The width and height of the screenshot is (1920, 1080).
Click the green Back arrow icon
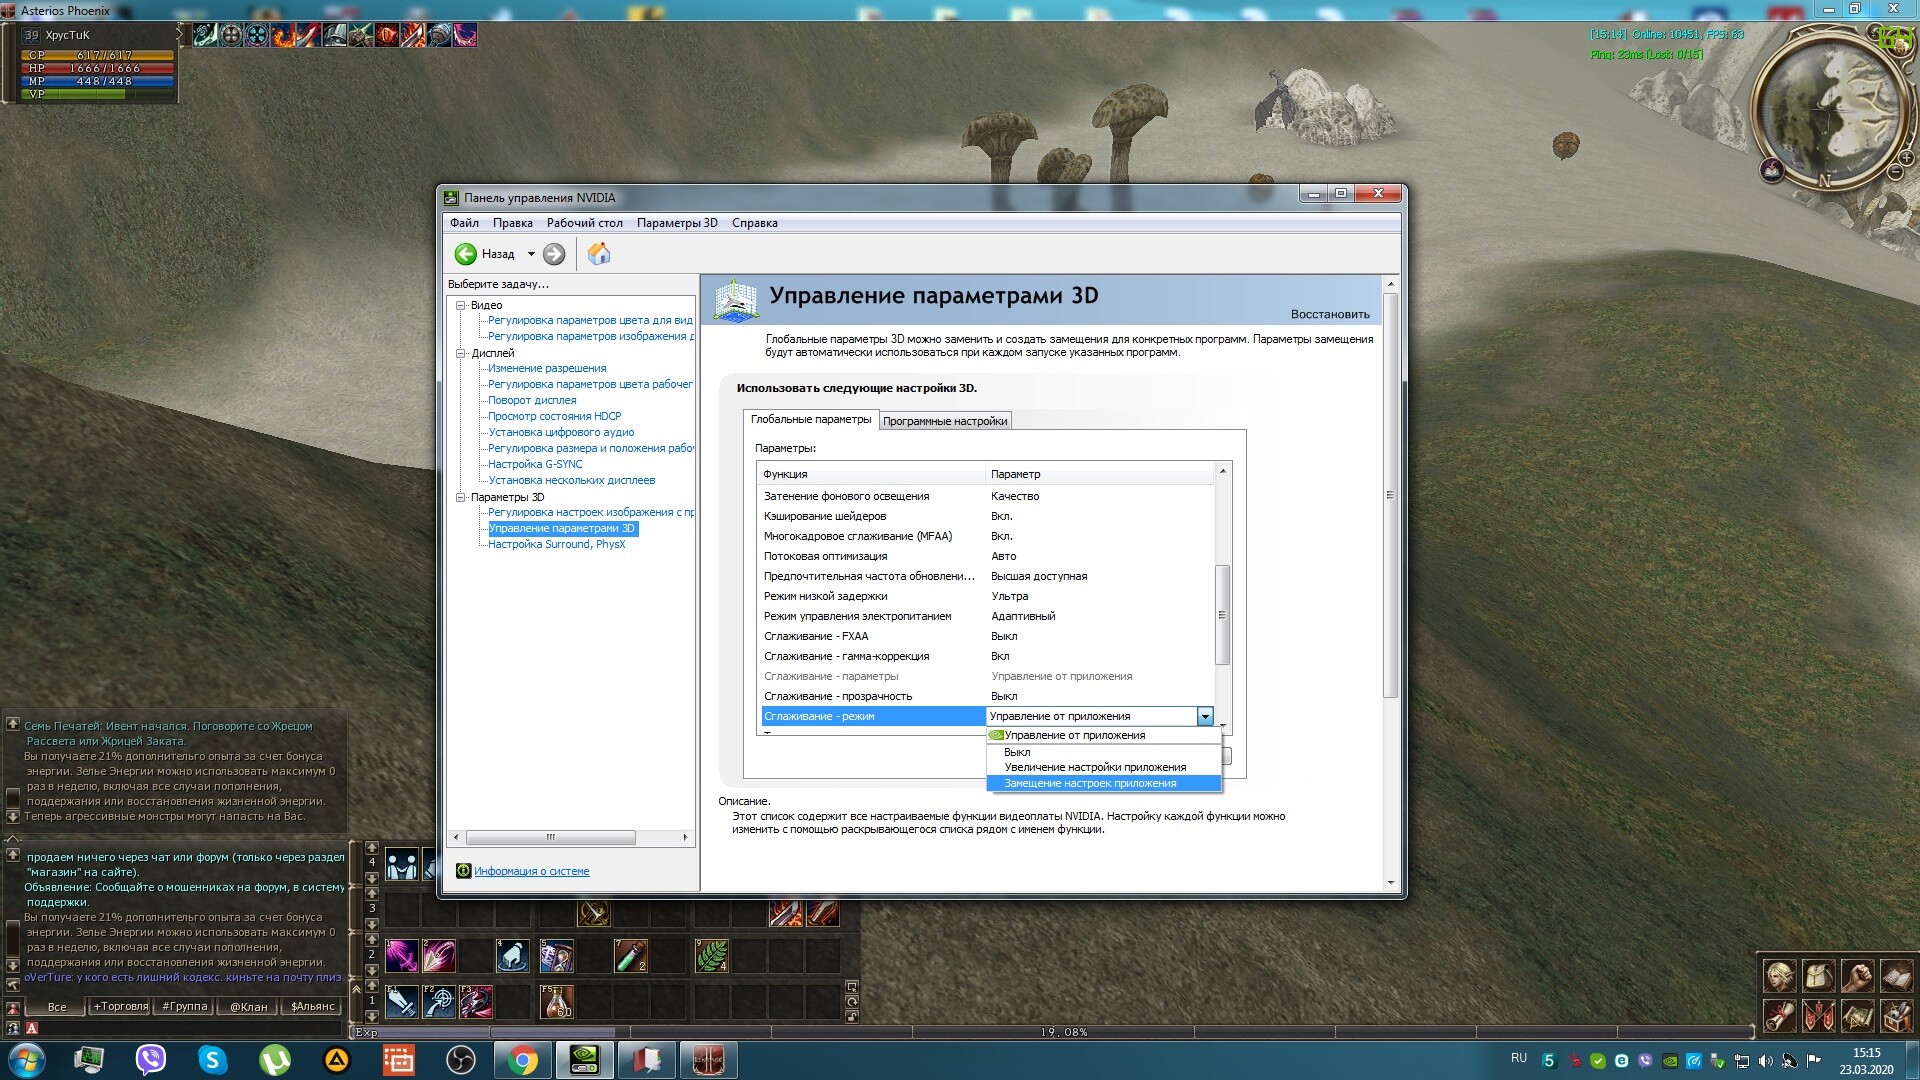click(466, 254)
